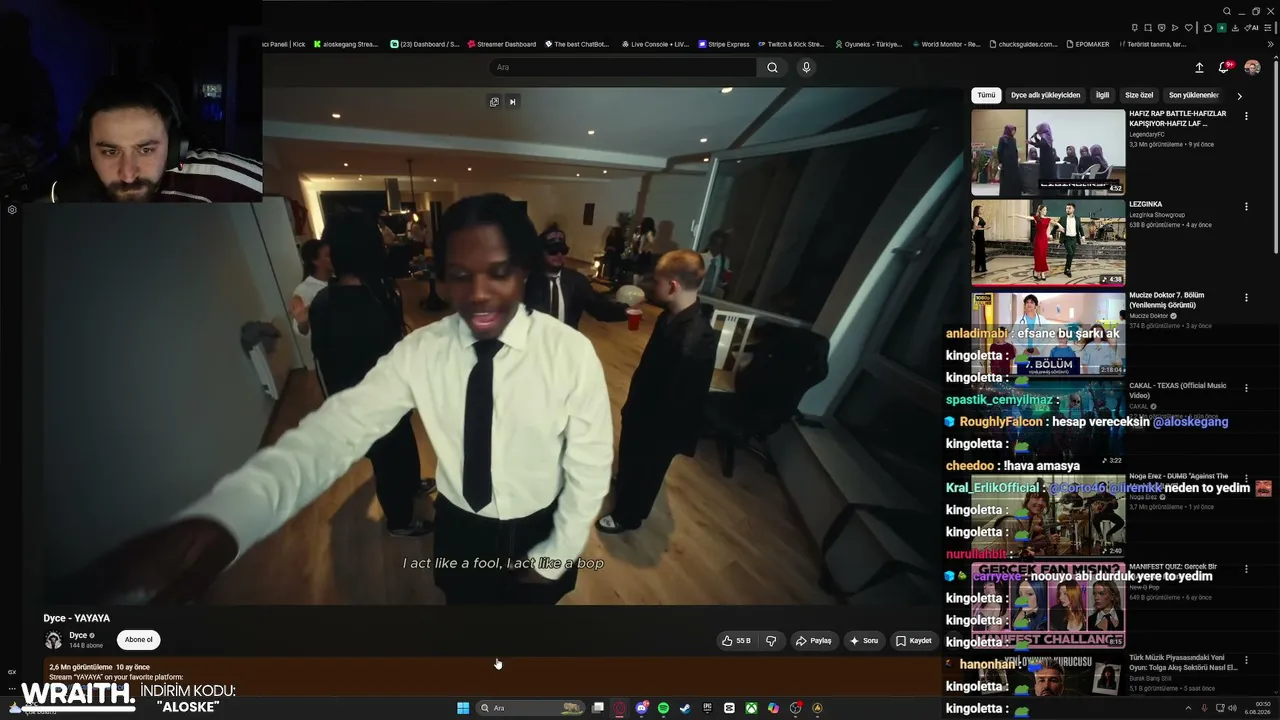Show hidden system tray icons

click(1186, 708)
